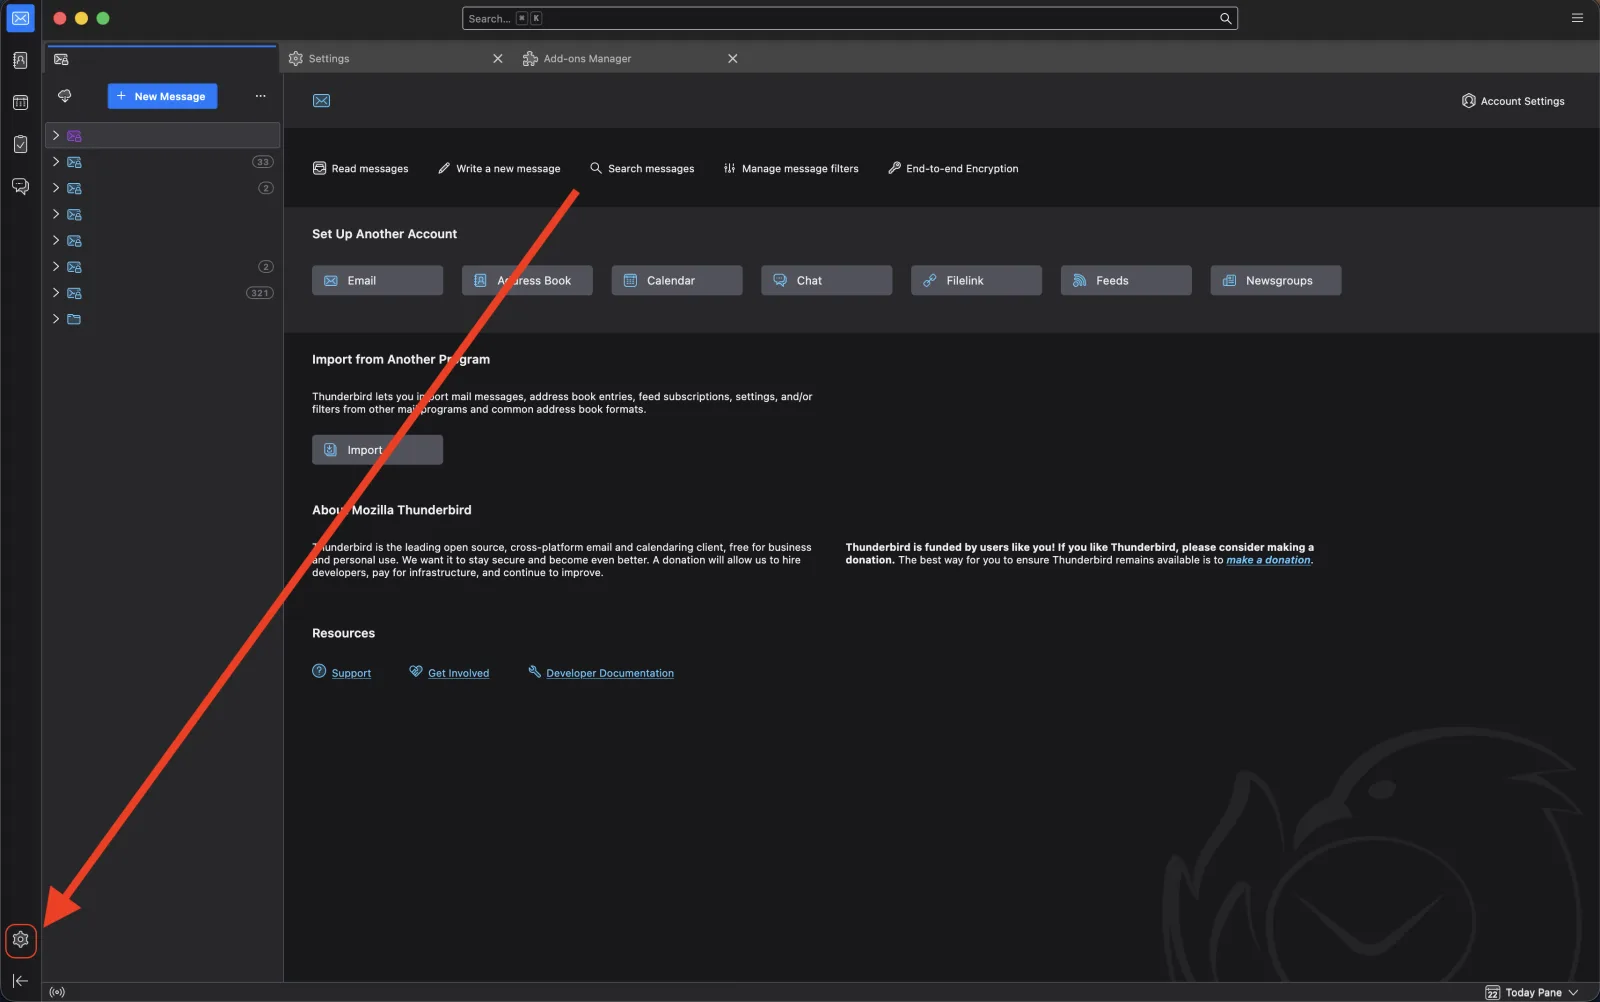
Task: Expand the account showing 321 unread
Action: click(x=56, y=293)
